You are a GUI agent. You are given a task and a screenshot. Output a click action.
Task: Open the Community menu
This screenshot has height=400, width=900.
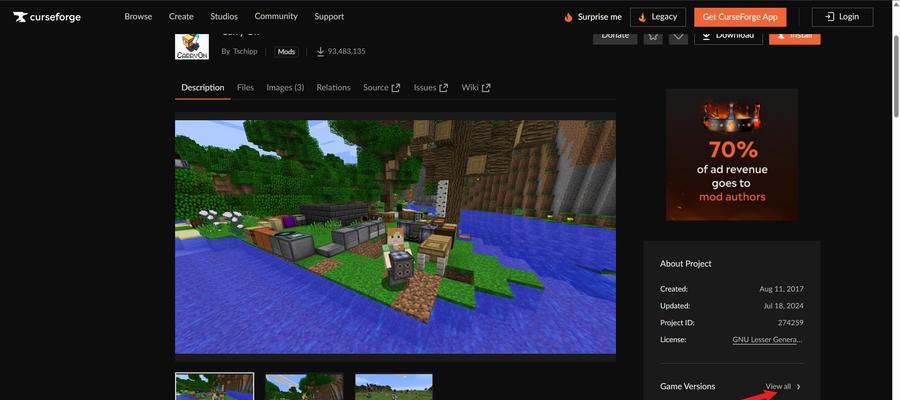click(276, 17)
